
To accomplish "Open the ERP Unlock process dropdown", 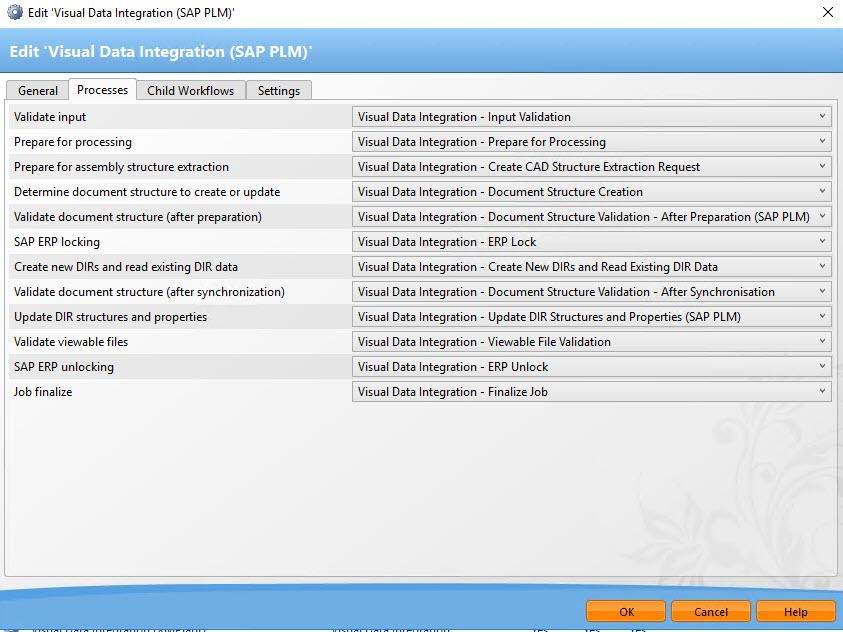I will (592, 367).
